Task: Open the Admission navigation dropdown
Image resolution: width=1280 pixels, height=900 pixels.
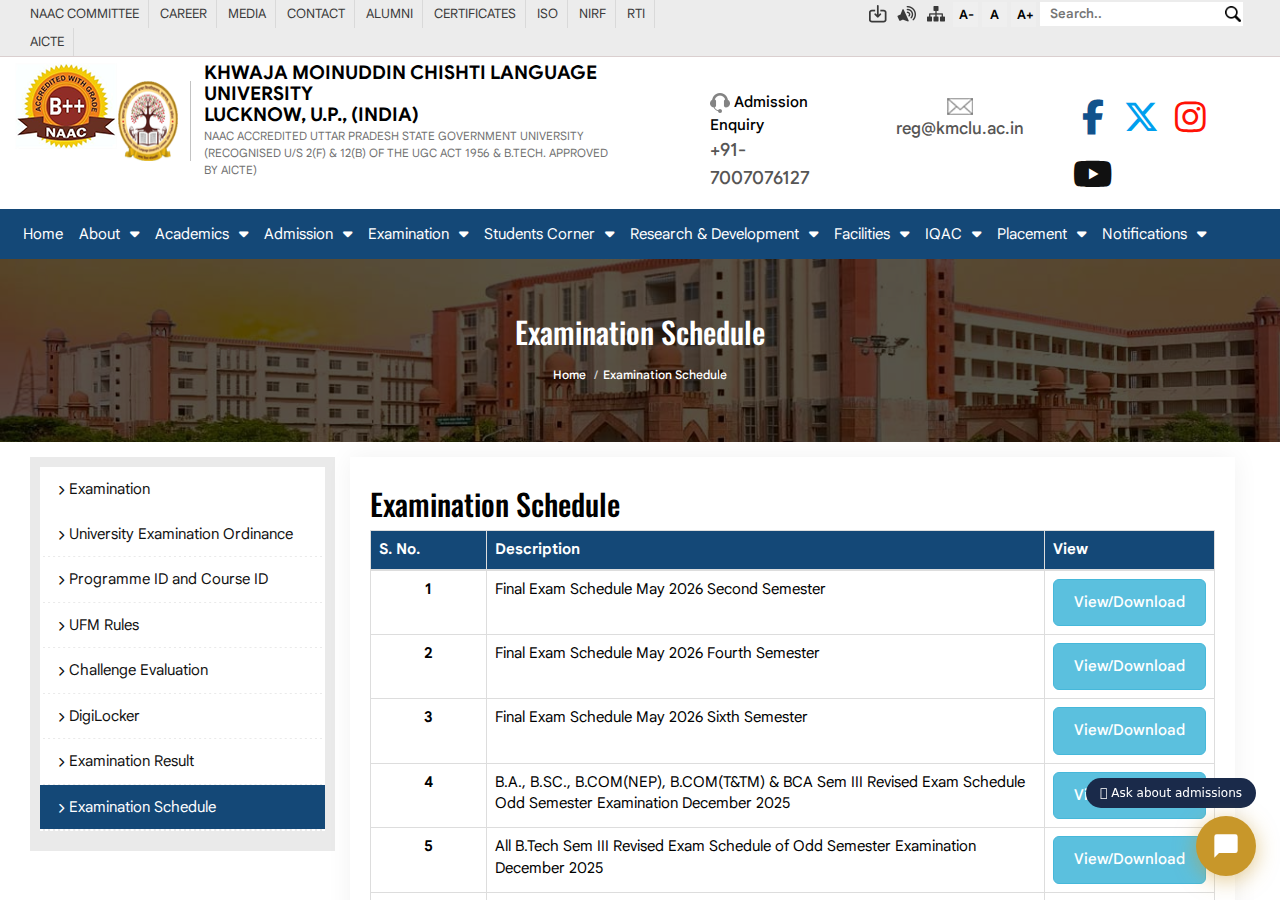Action: tap(308, 234)
